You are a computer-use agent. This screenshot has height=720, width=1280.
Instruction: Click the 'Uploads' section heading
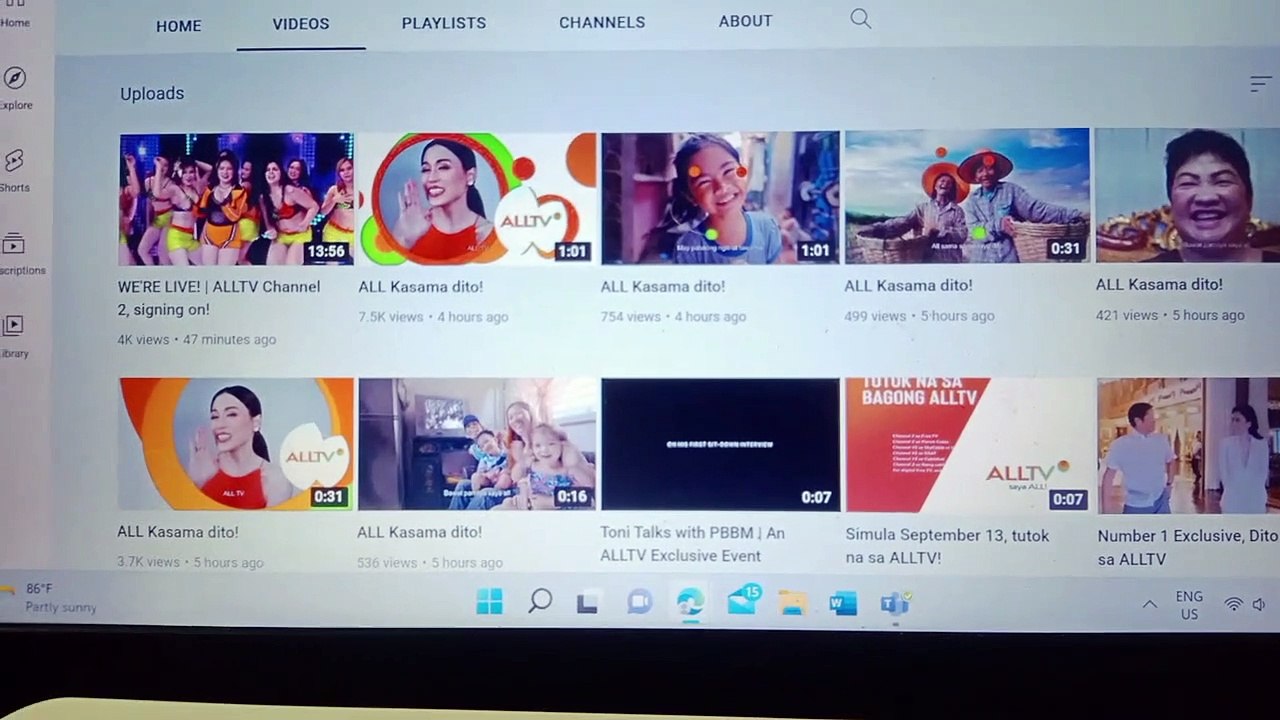click(x=152, y=93)
